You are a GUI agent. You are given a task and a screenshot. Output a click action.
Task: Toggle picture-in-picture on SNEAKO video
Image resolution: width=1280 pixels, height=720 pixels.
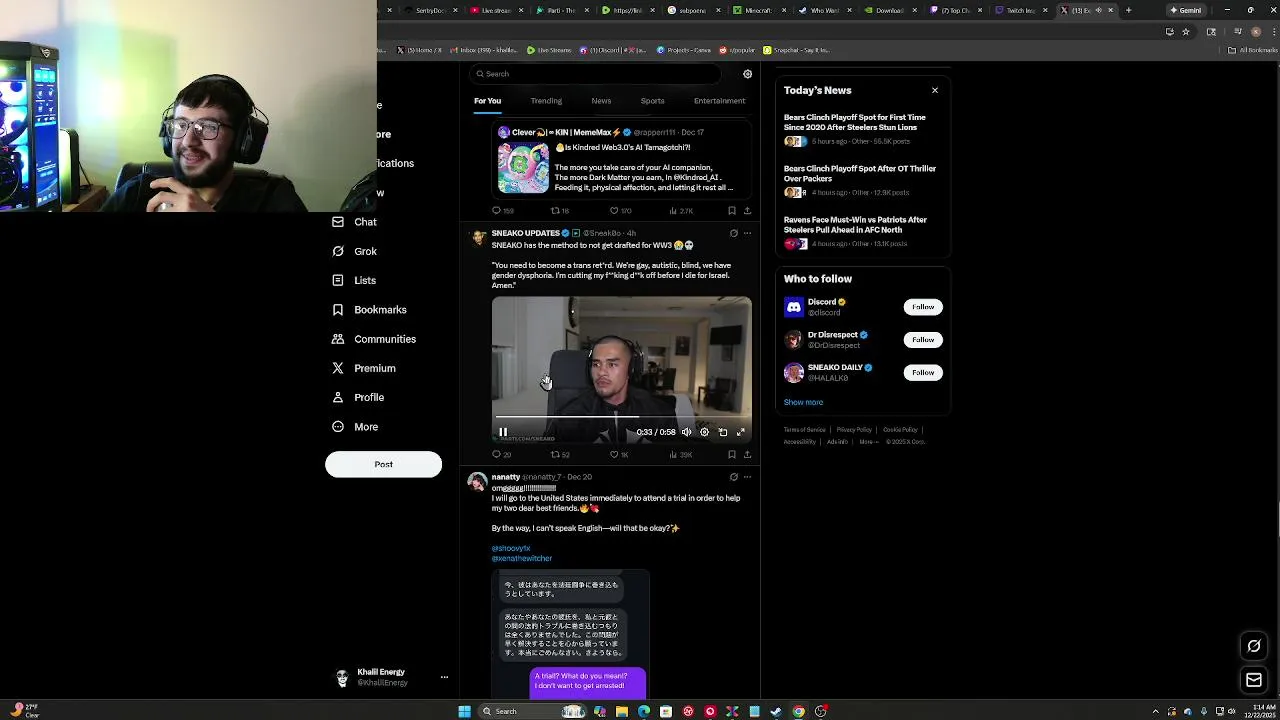point(723,432)
